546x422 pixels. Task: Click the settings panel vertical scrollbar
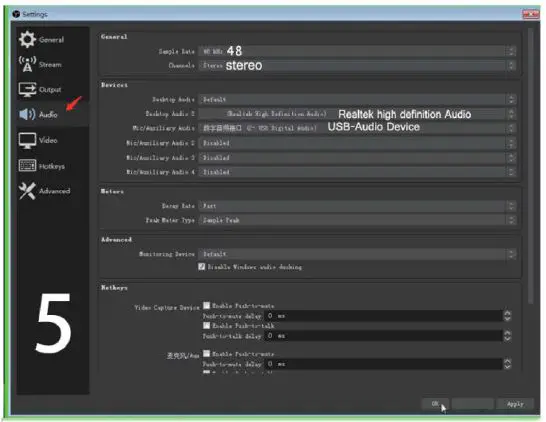pyautogui.click(x=531, y=166)
